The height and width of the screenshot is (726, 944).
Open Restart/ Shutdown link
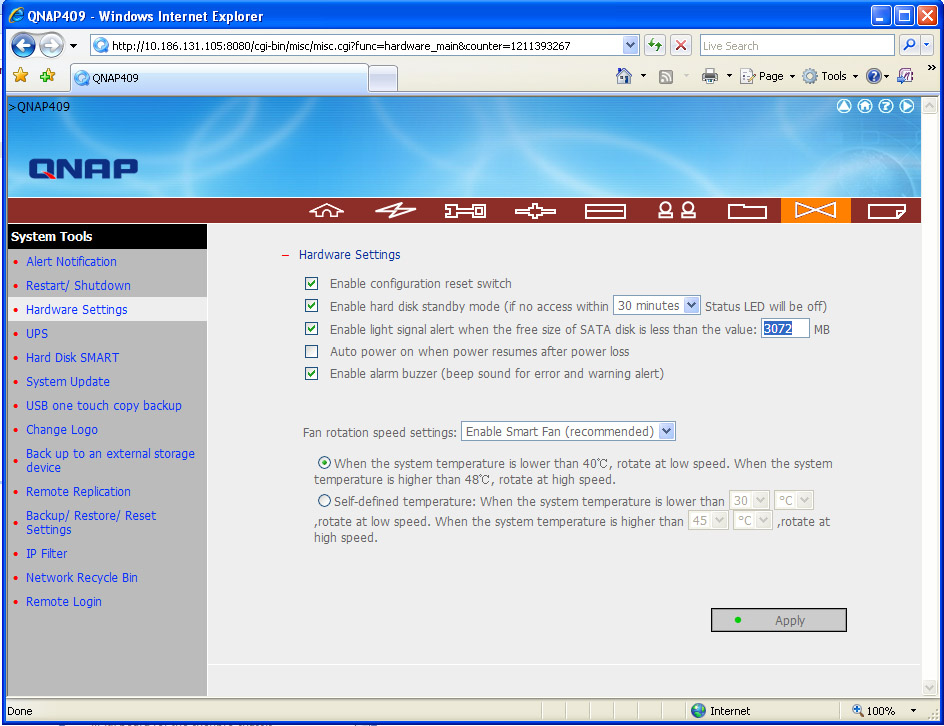coord(78,285)
